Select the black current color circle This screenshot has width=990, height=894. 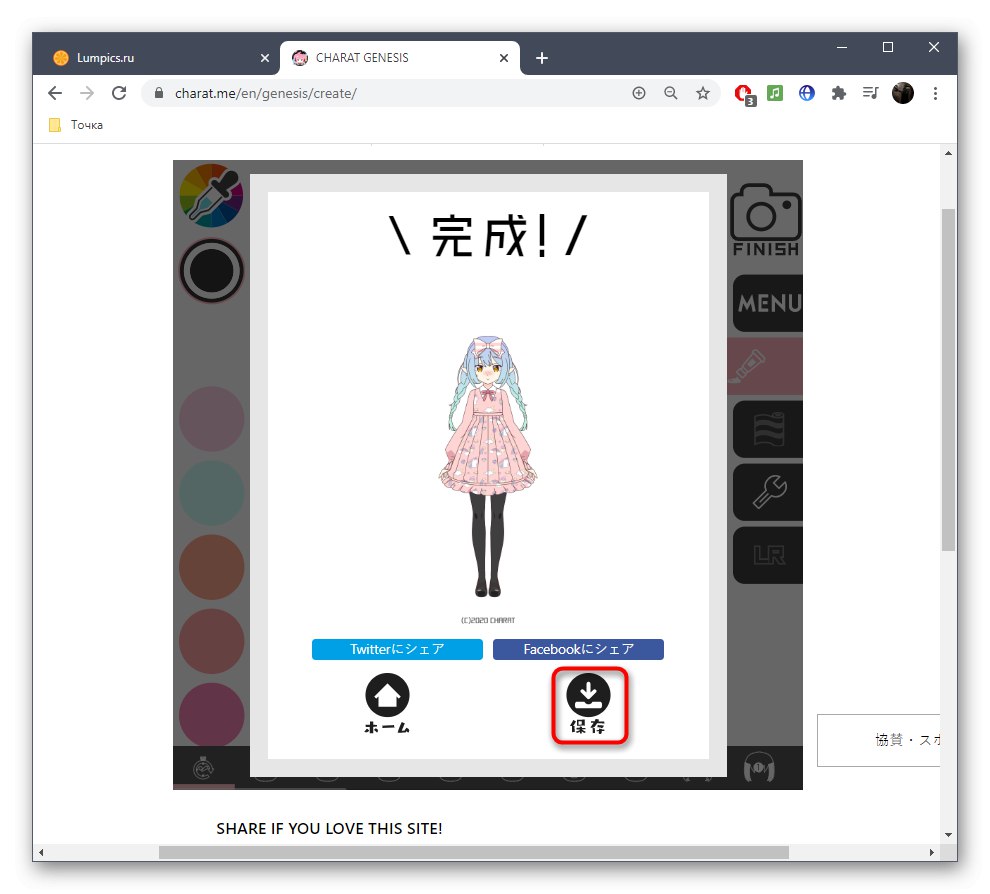tap(212, 271)
